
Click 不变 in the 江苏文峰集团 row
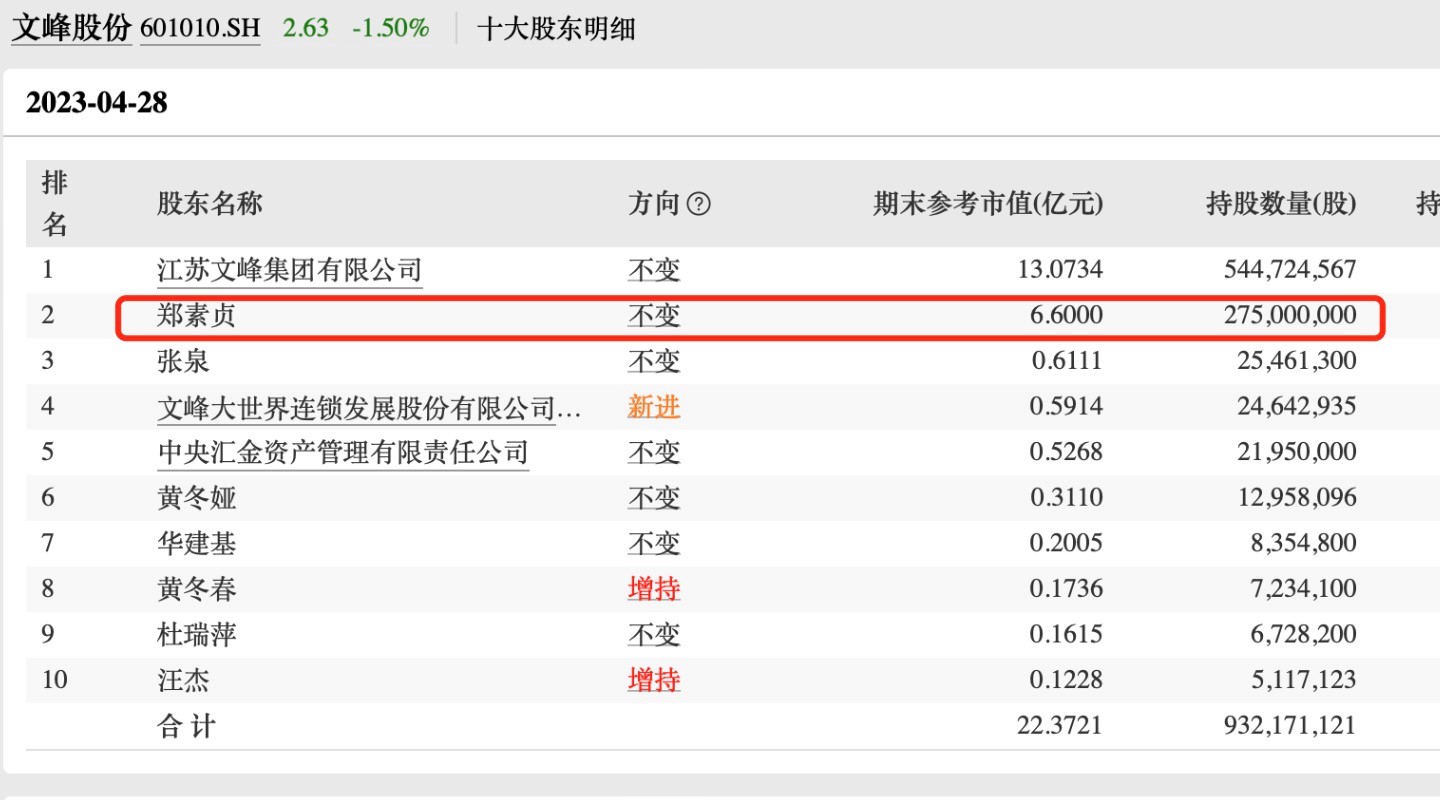point(654,270)
